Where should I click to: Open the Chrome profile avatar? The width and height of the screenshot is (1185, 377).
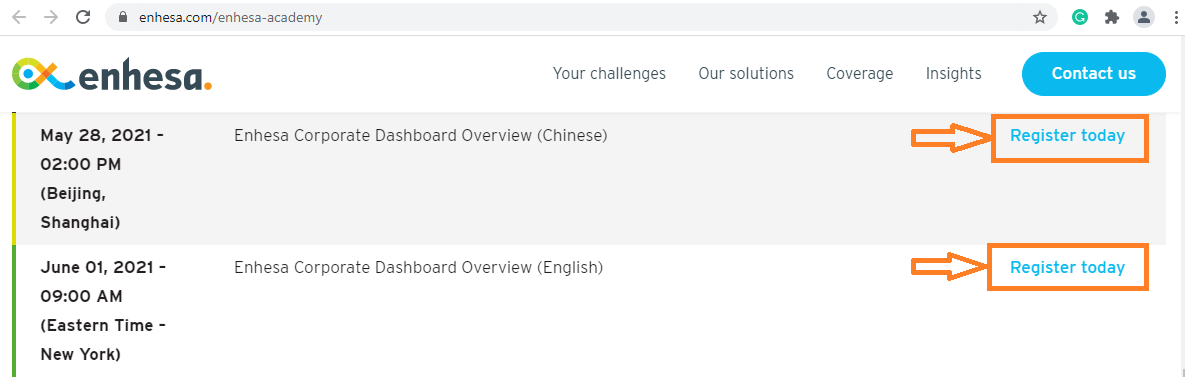[x=1144, y=17]
